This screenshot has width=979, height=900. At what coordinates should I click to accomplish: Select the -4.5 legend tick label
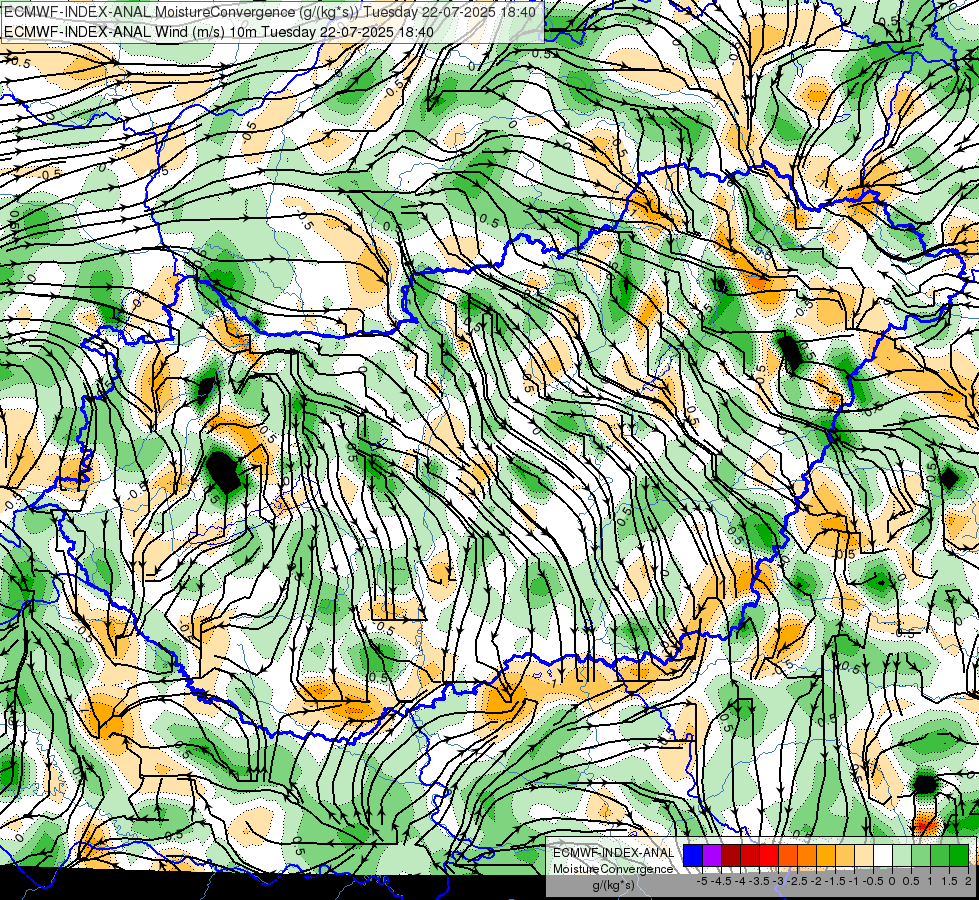coord(721,881)
